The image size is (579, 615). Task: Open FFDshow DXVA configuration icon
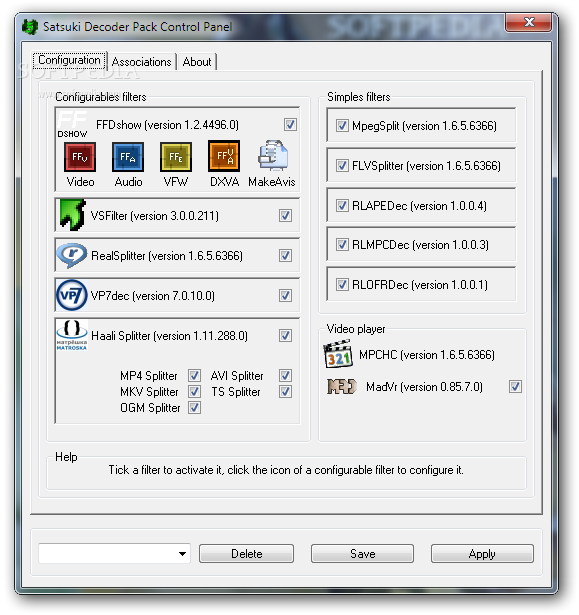click(x=224, y=156)
